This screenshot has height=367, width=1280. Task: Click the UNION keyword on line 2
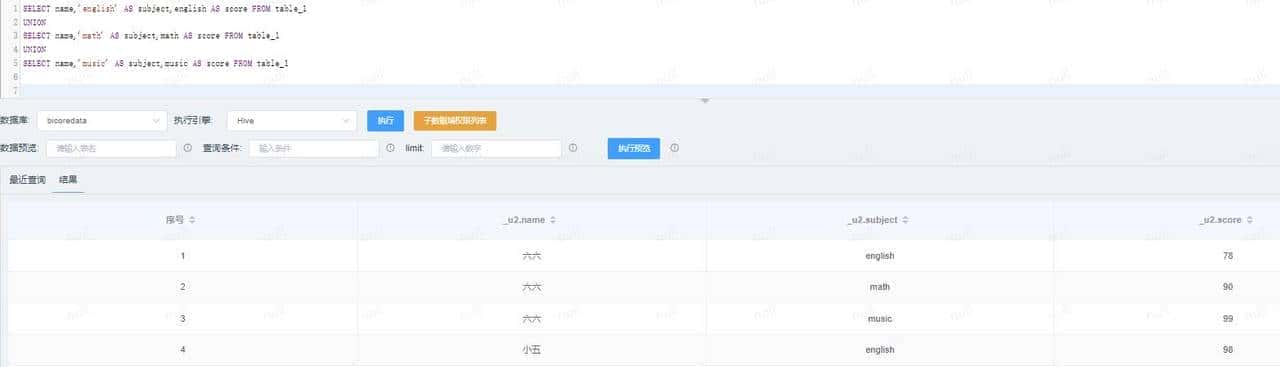tap(35, 21)
